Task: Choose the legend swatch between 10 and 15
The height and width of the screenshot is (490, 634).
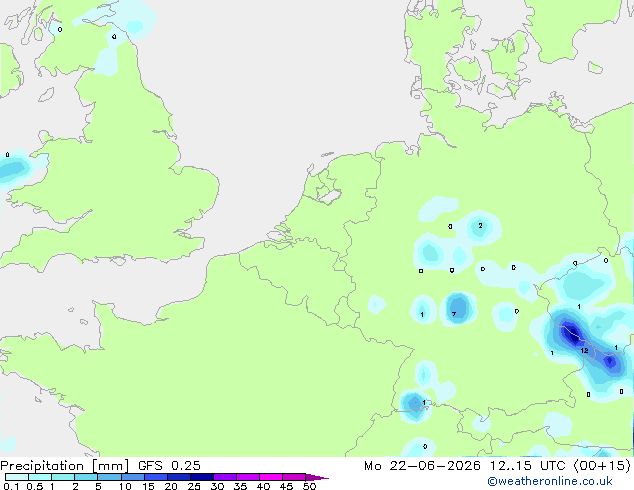Action: [132, 477]
